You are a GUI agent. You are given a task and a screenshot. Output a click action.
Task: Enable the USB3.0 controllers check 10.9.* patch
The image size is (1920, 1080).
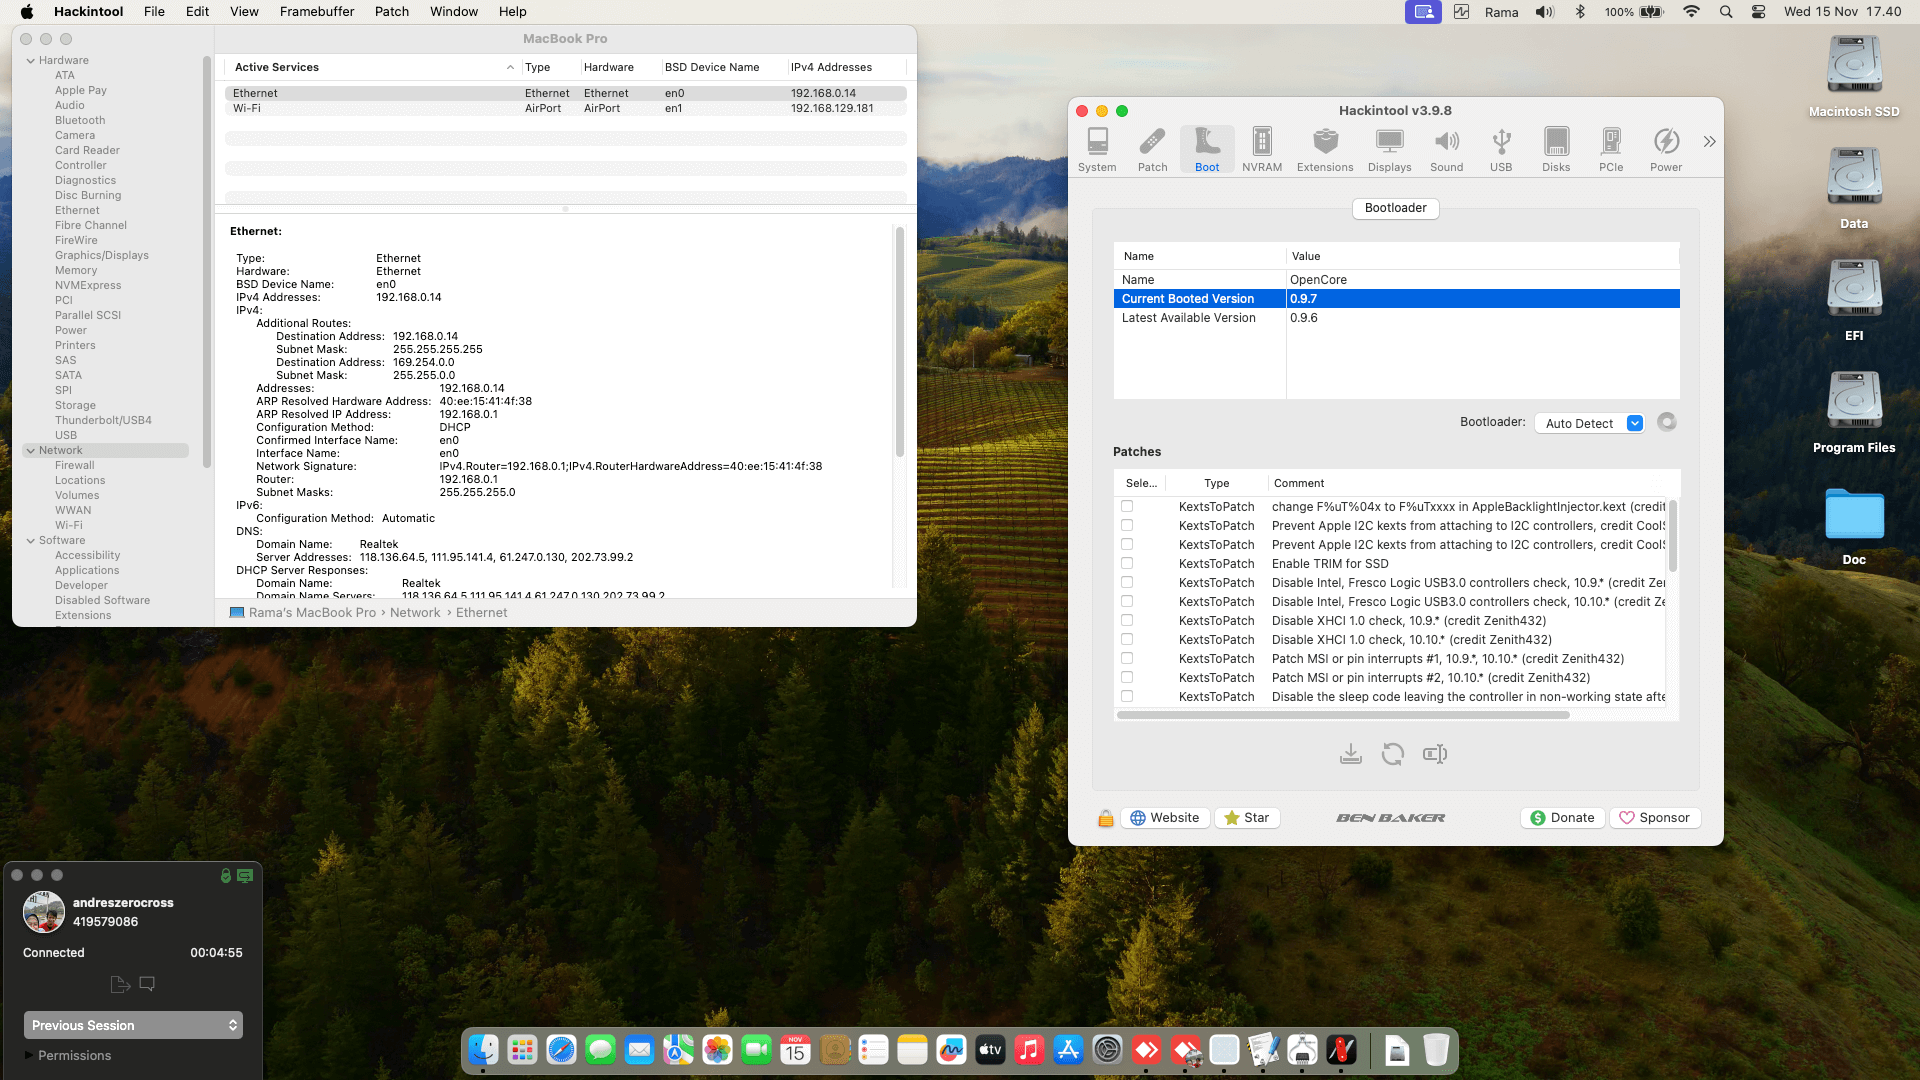[1127, 583]
